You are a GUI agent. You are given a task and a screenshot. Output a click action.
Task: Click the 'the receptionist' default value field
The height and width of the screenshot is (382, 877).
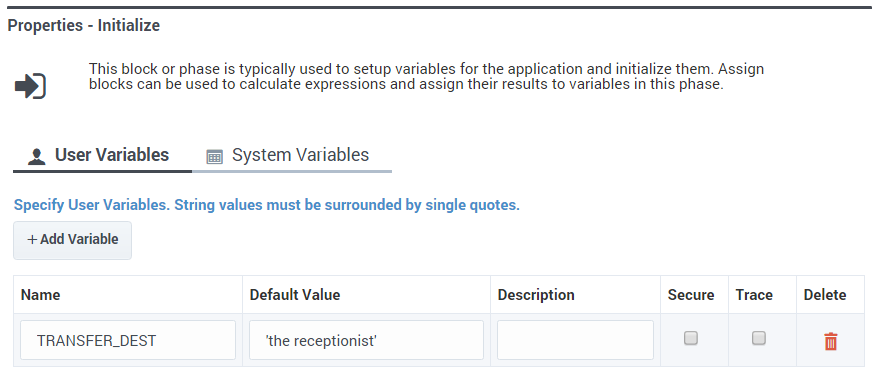click(366, 340)
